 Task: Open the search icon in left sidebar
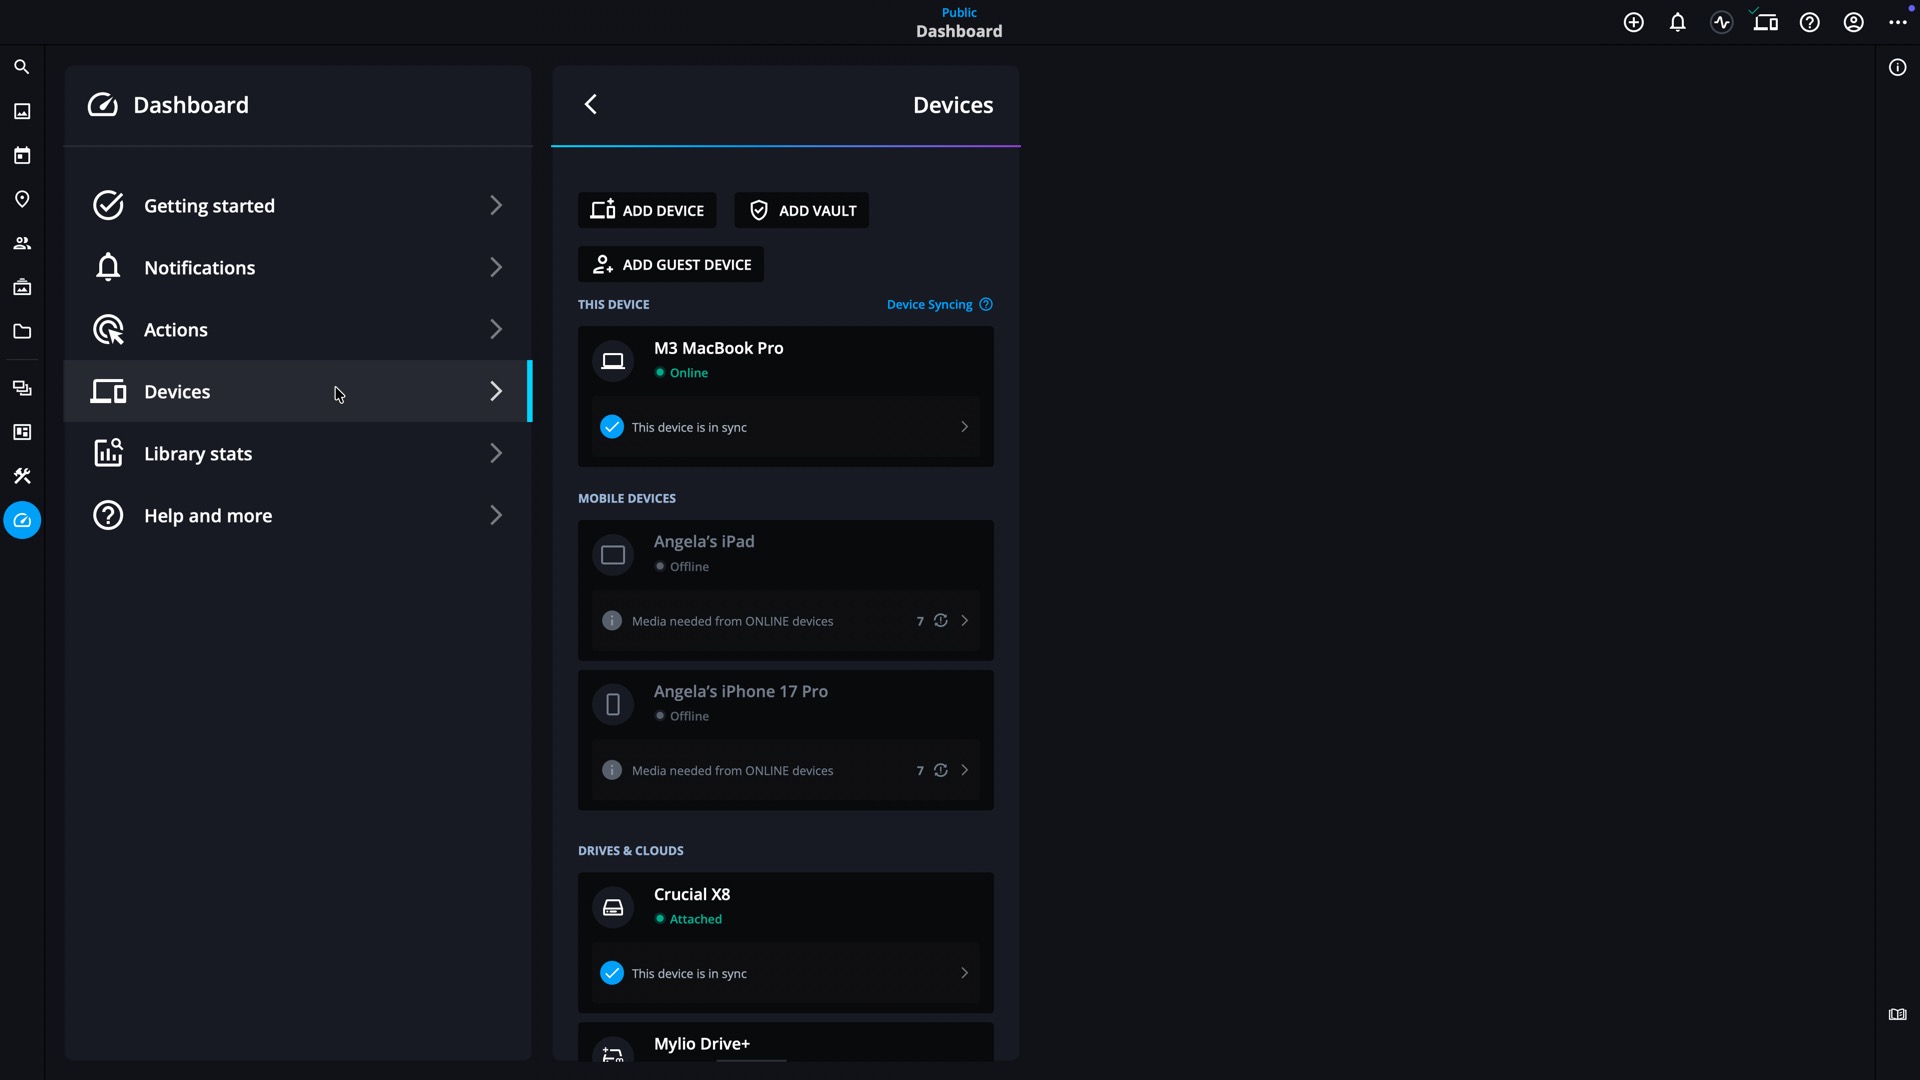click(x=22, y=67)
